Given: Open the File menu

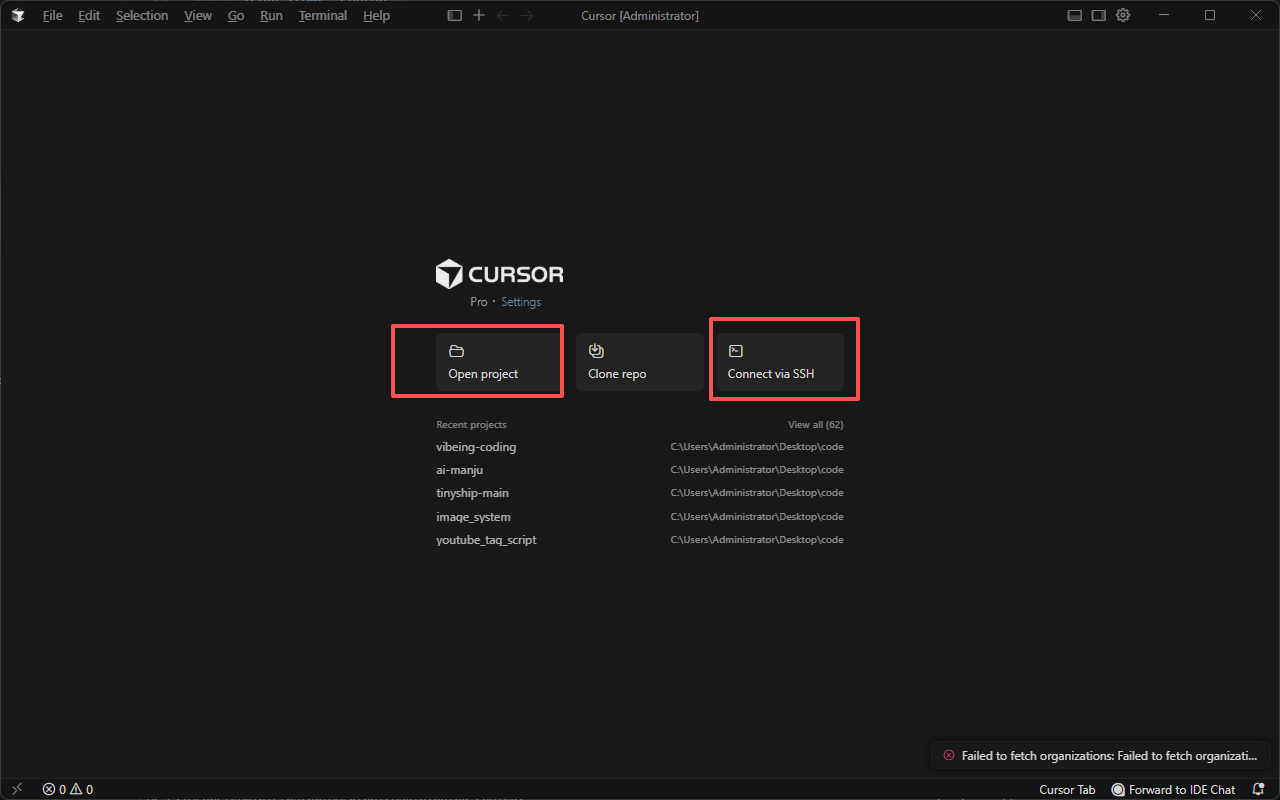Looking at the screenshot, I should click(52, 15).
